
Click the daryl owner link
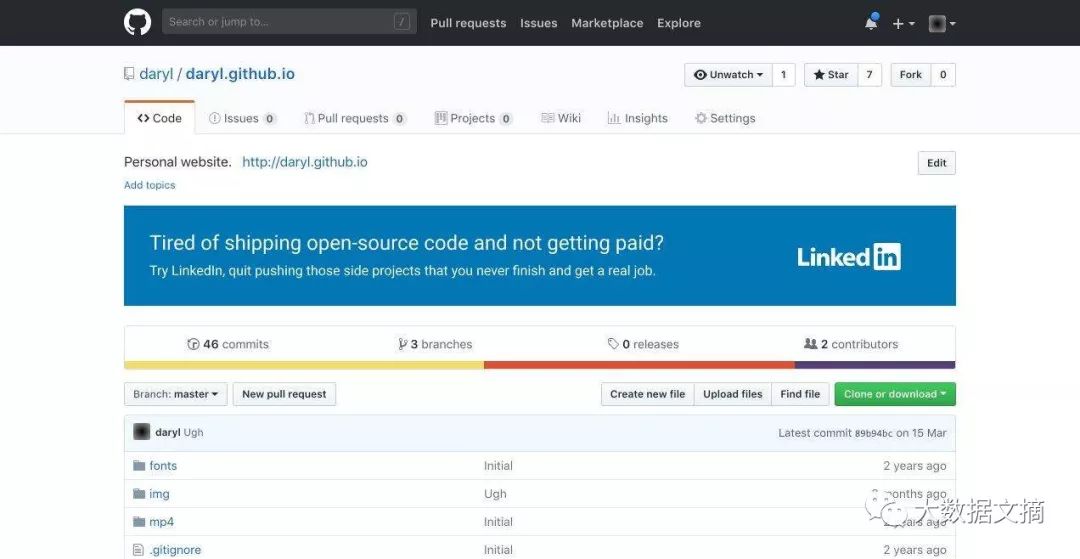click(x=156, y=74)
